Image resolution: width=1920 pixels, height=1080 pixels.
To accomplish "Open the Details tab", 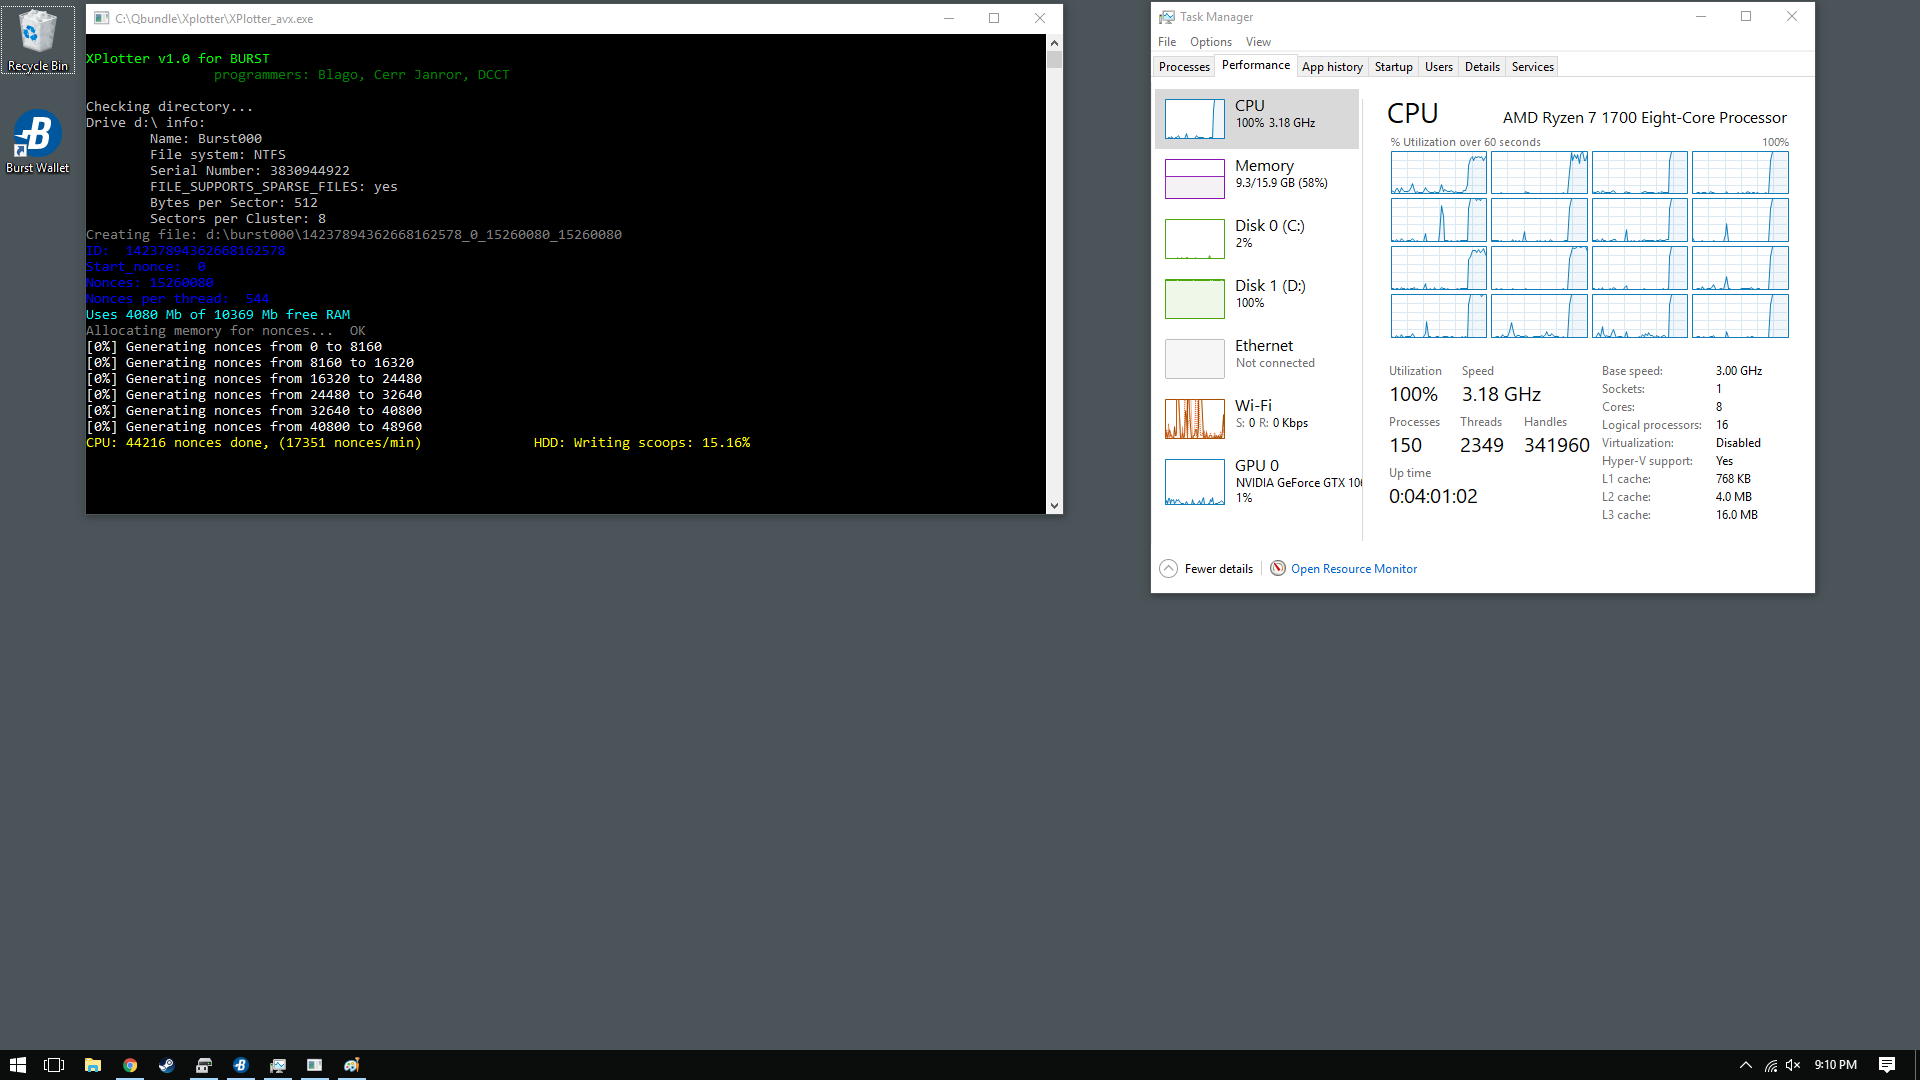I will pos(1482,67).
